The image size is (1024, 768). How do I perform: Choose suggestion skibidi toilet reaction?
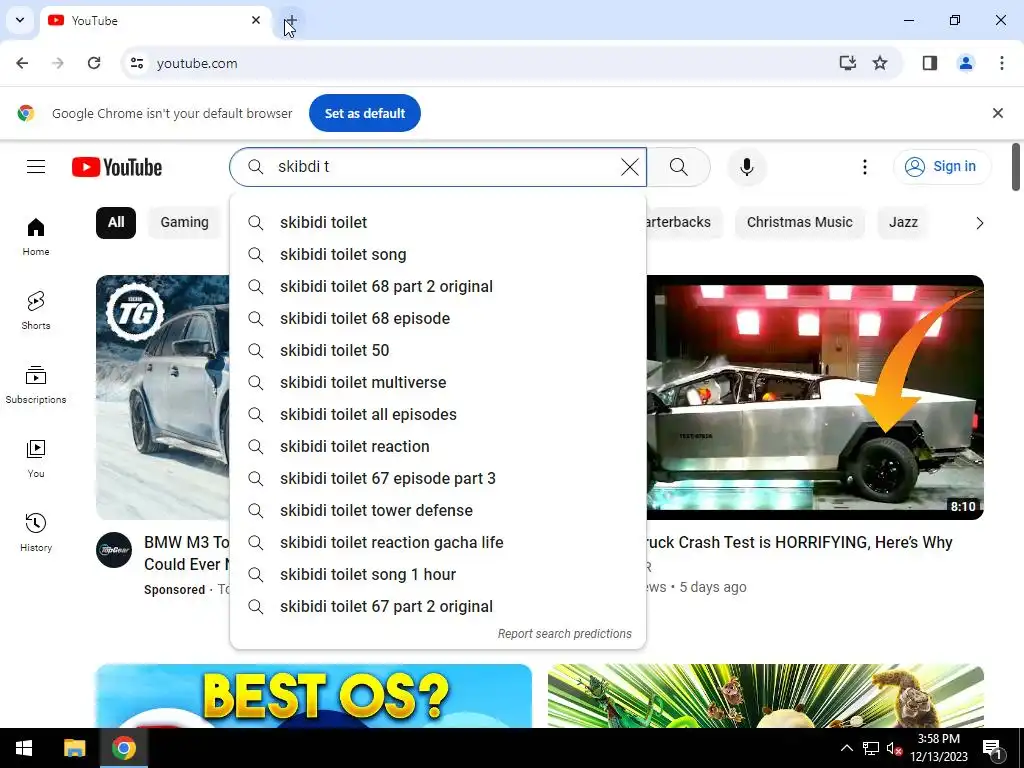438,447
